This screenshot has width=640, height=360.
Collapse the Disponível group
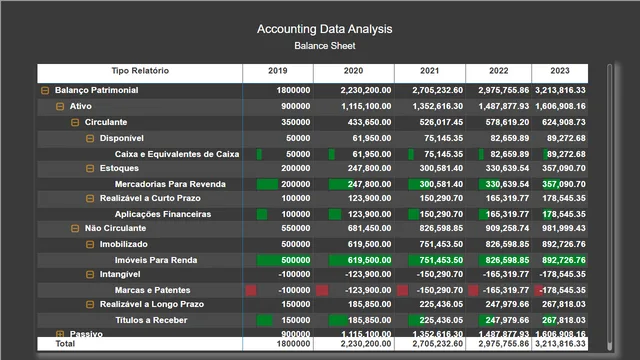(x=90, y=138)
